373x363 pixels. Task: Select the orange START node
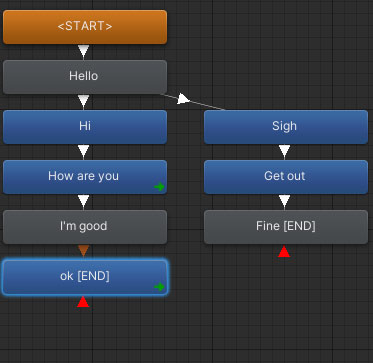point(85,27)
